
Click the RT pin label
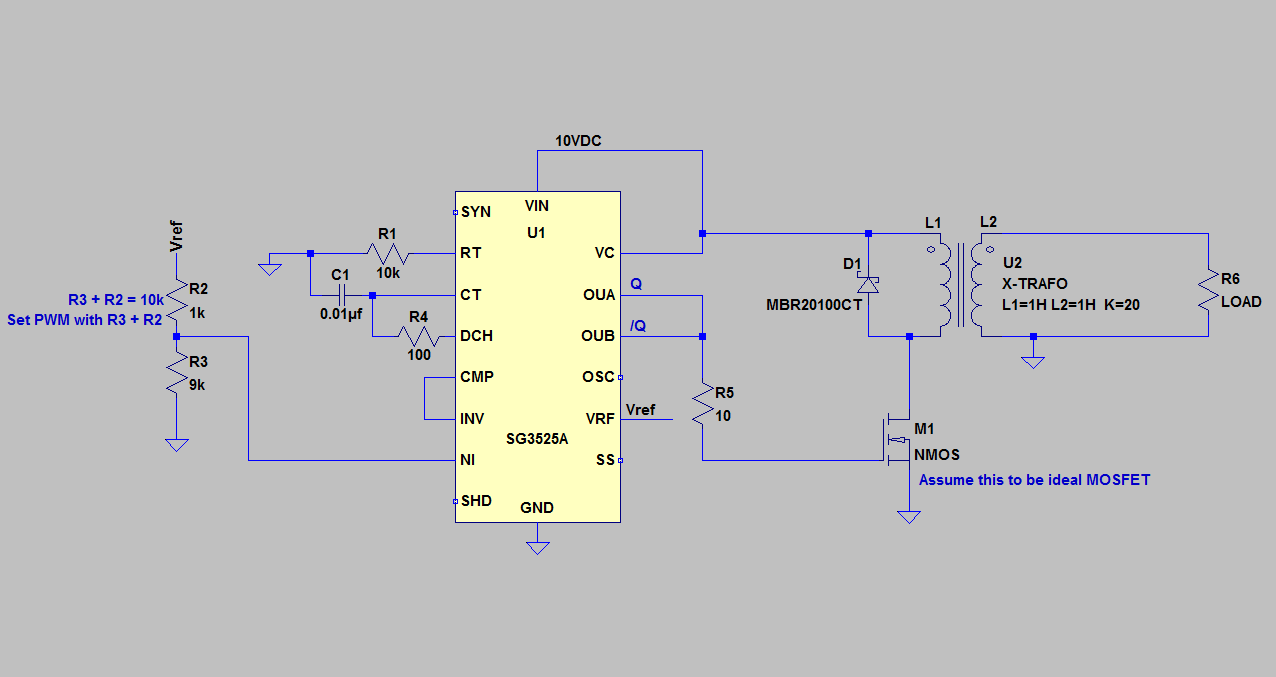coord(471,253)
